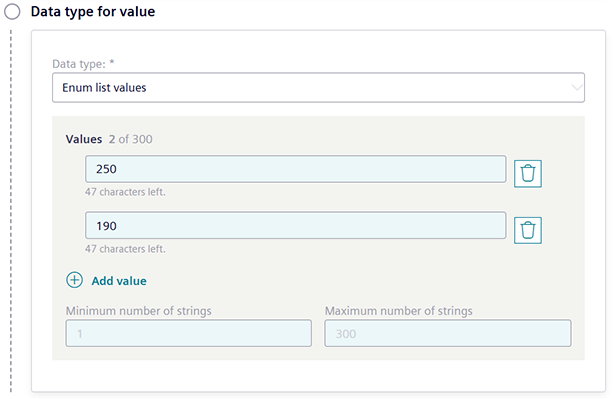Select the Data type for value step circle

(x=12, y=12)
